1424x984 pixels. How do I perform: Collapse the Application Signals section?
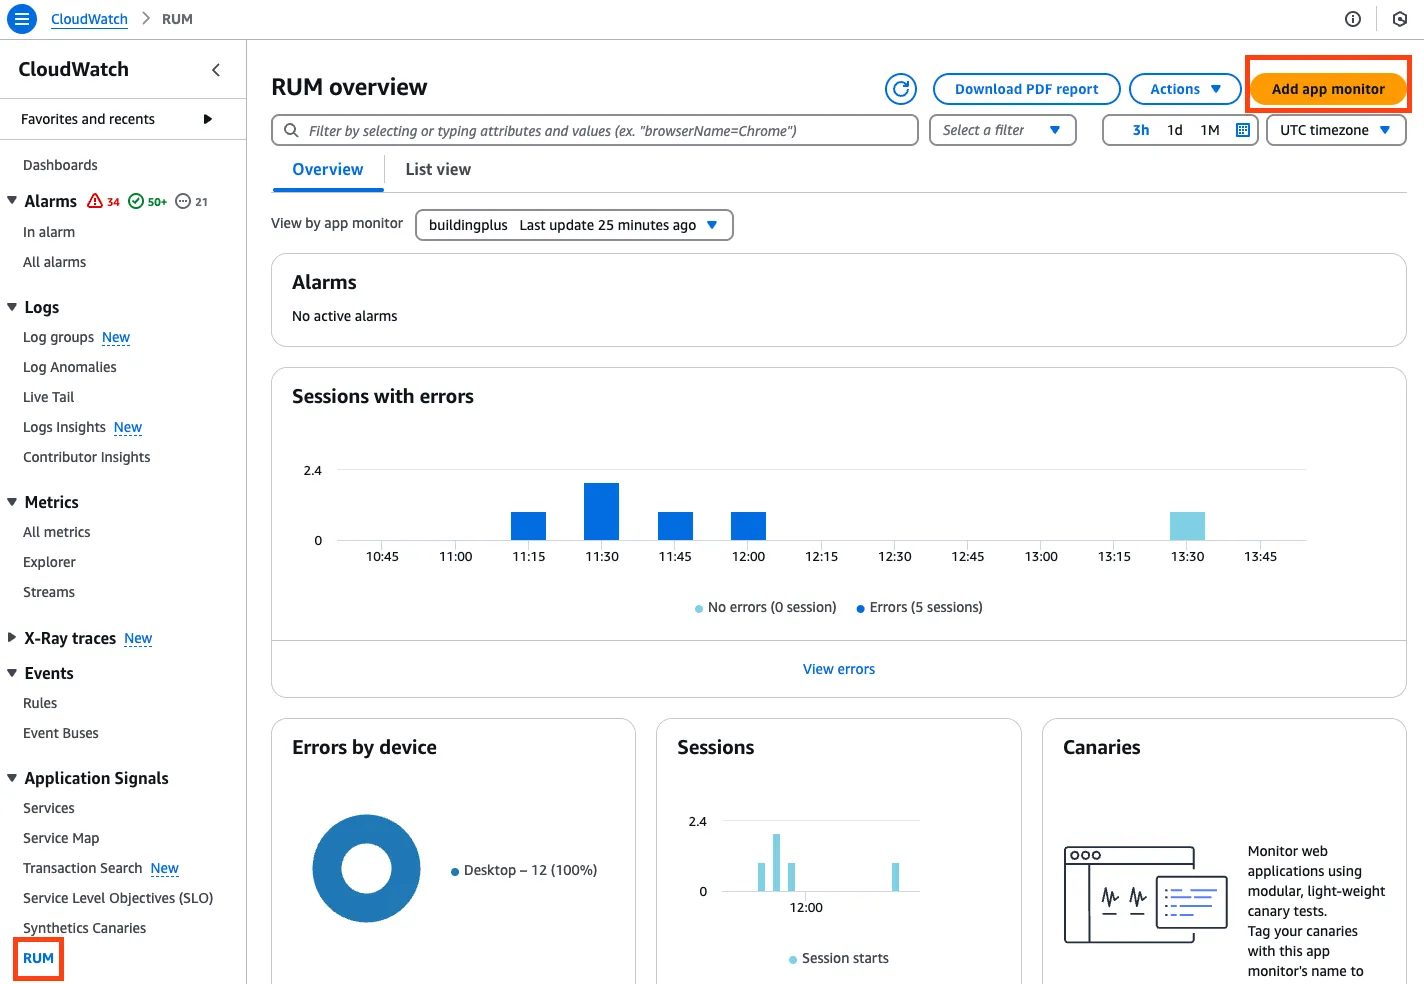pyautogui.click(x=12, y=777)
